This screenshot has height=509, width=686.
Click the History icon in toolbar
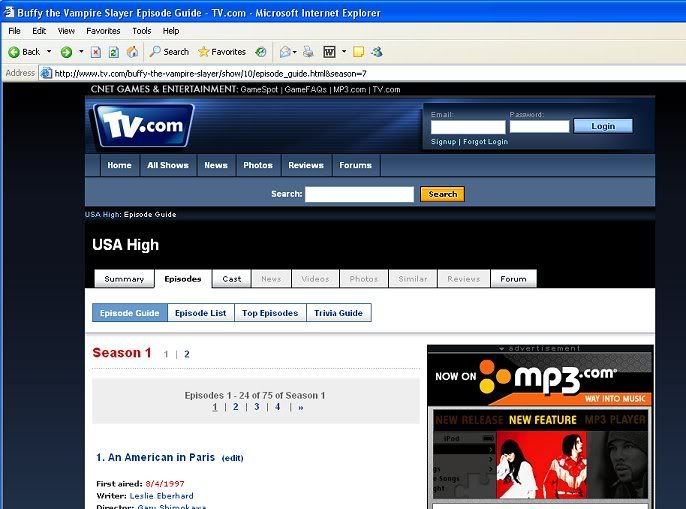261,52
